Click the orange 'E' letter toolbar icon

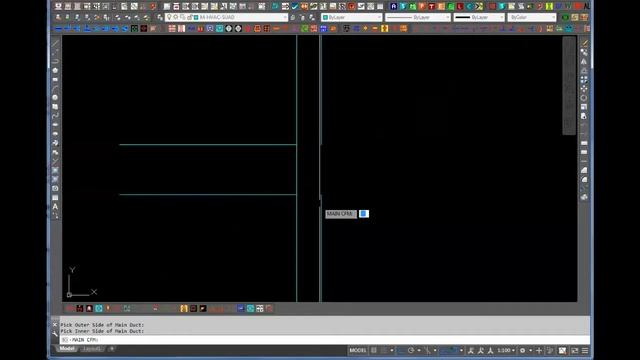tap(441, 6)
